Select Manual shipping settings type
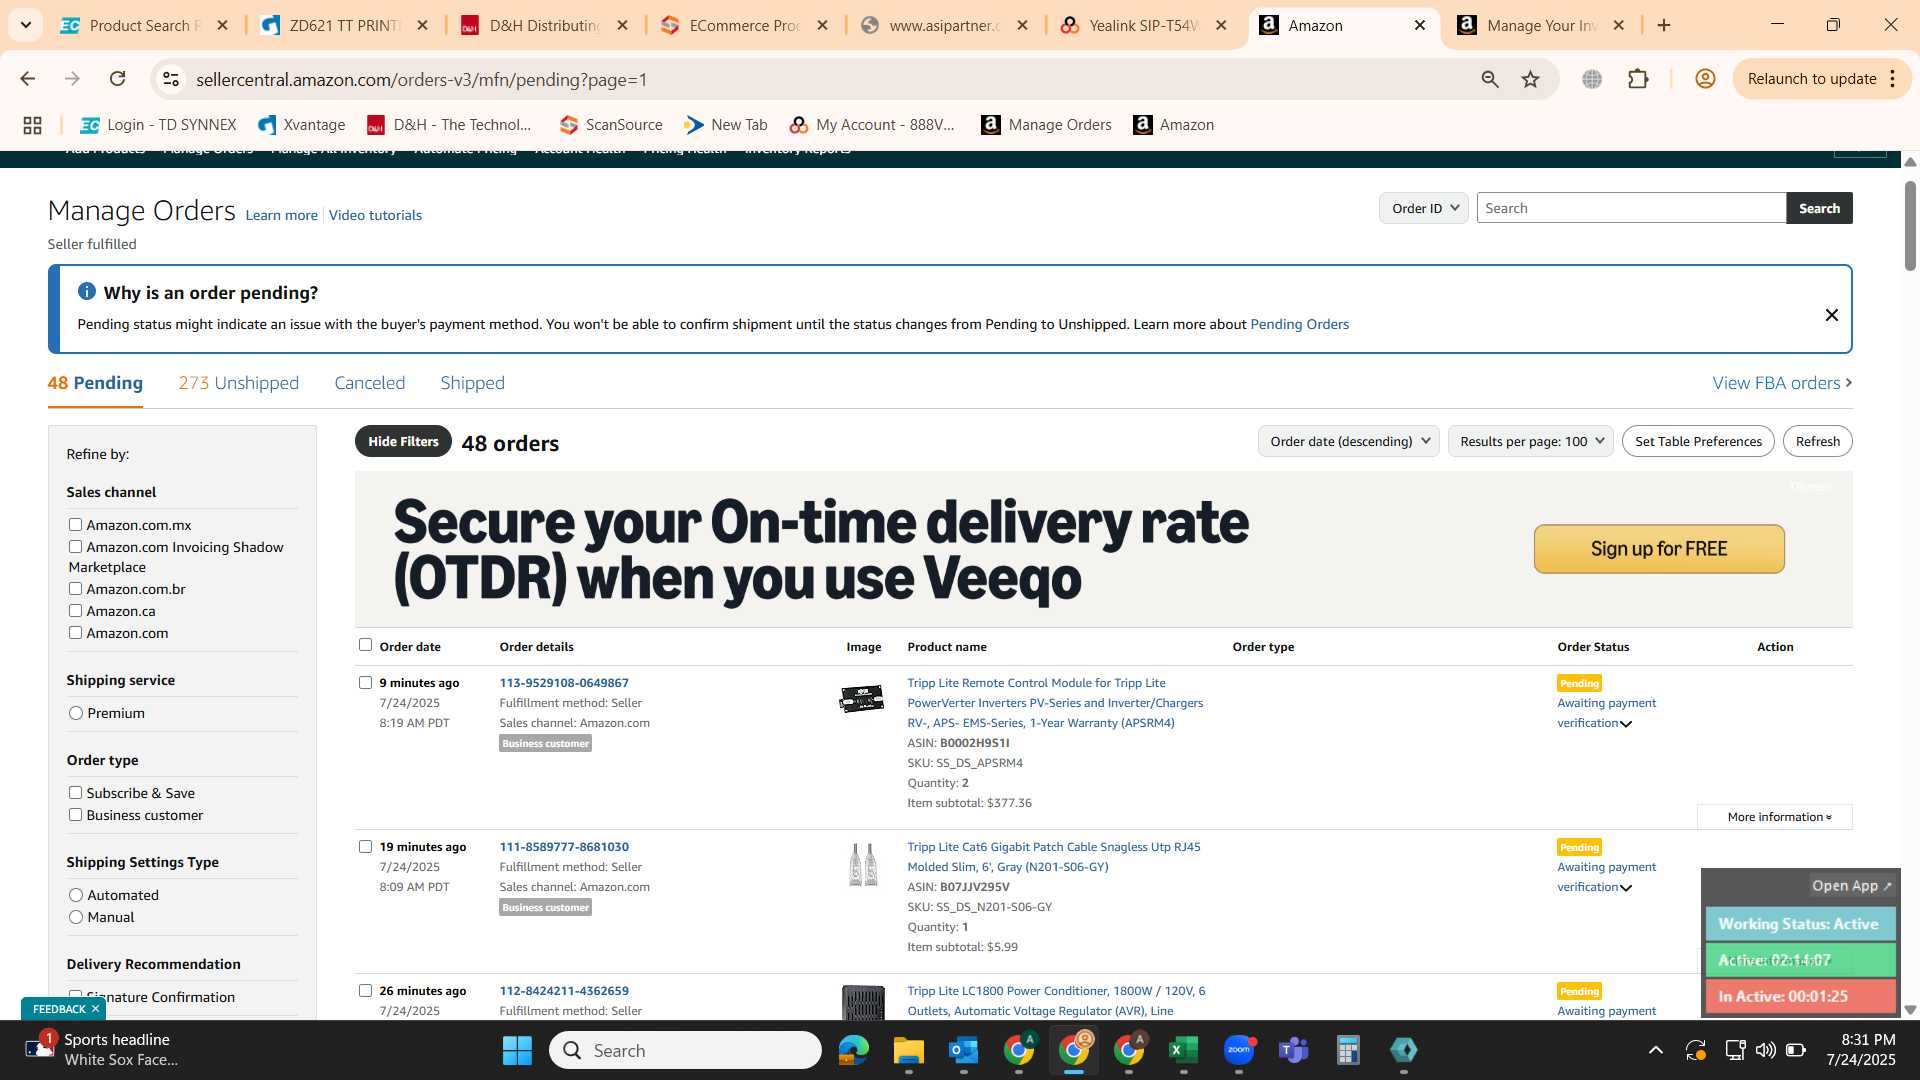This screenshot has height=1080, width=1920. click(x=76, y=917)
